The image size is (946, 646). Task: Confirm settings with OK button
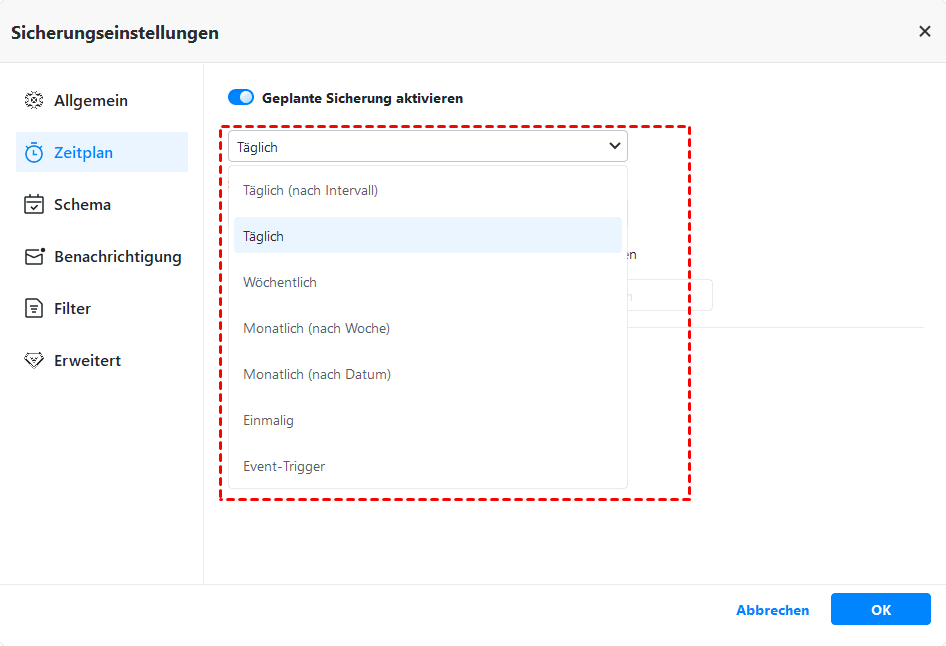pos(880,610)
